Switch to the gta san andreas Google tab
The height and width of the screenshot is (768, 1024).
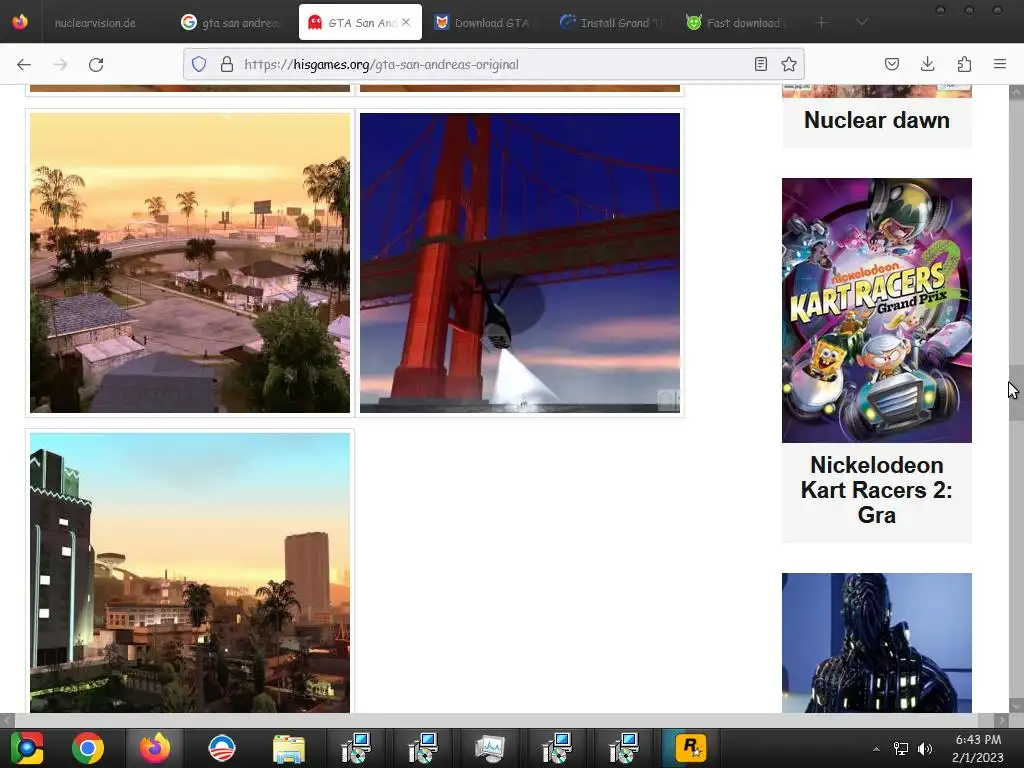point(230,23)
